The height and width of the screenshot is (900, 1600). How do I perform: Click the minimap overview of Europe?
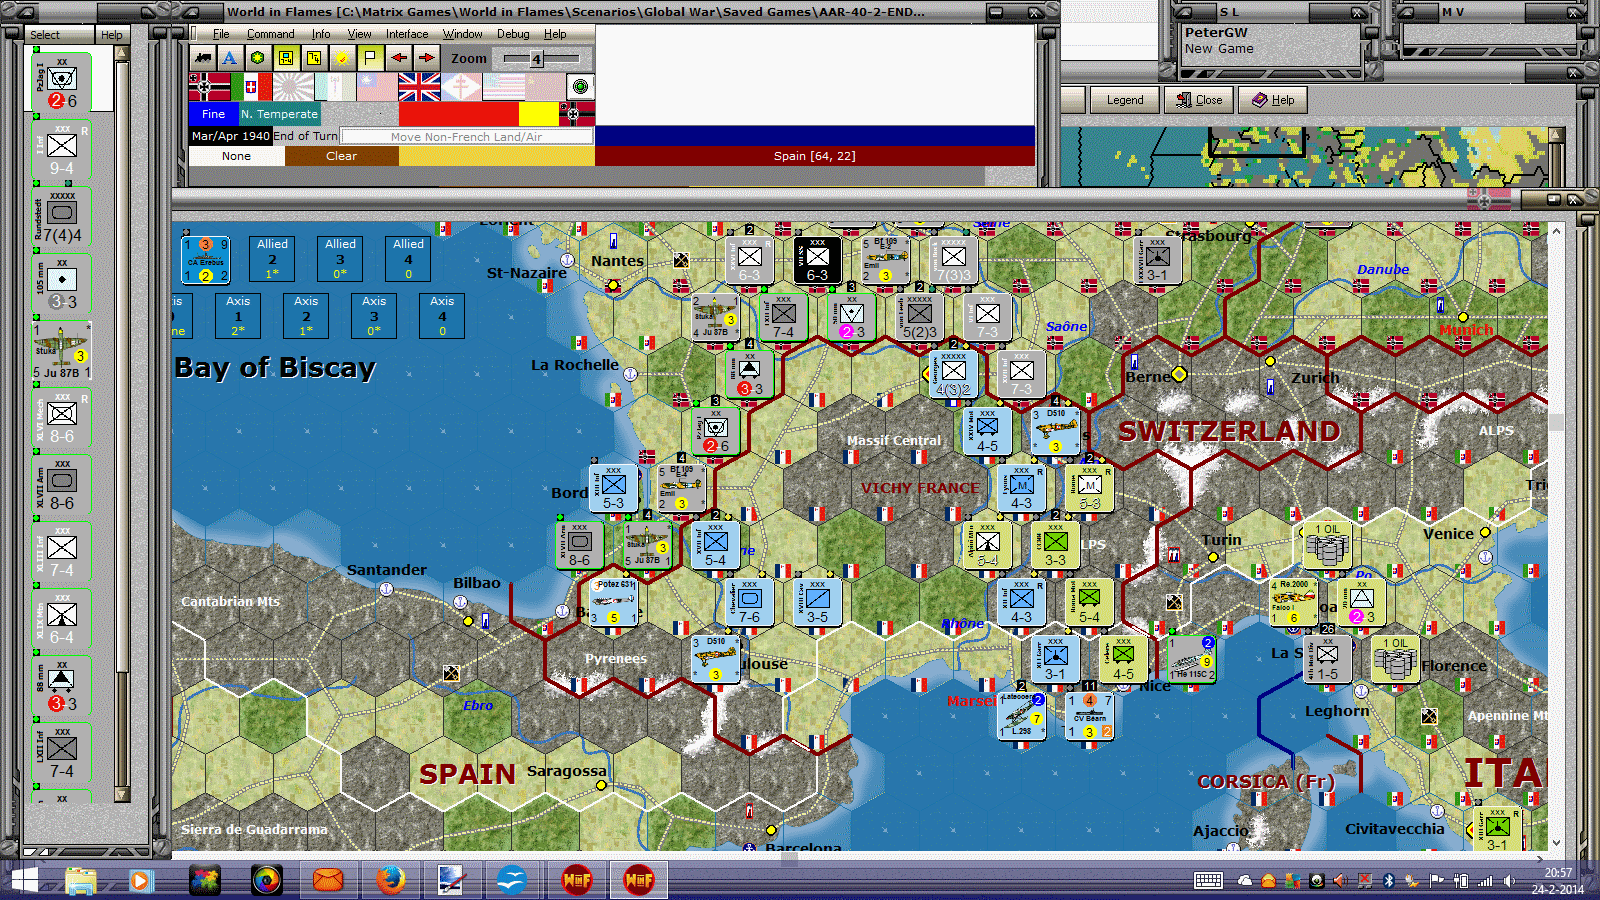(1304, 157)
